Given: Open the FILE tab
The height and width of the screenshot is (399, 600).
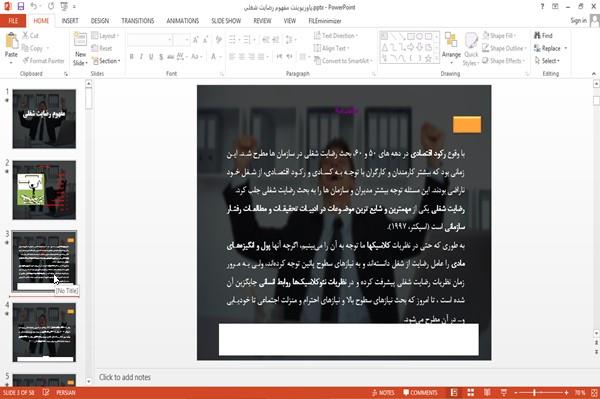Looking at the screenshot, I should coord(13,21).
